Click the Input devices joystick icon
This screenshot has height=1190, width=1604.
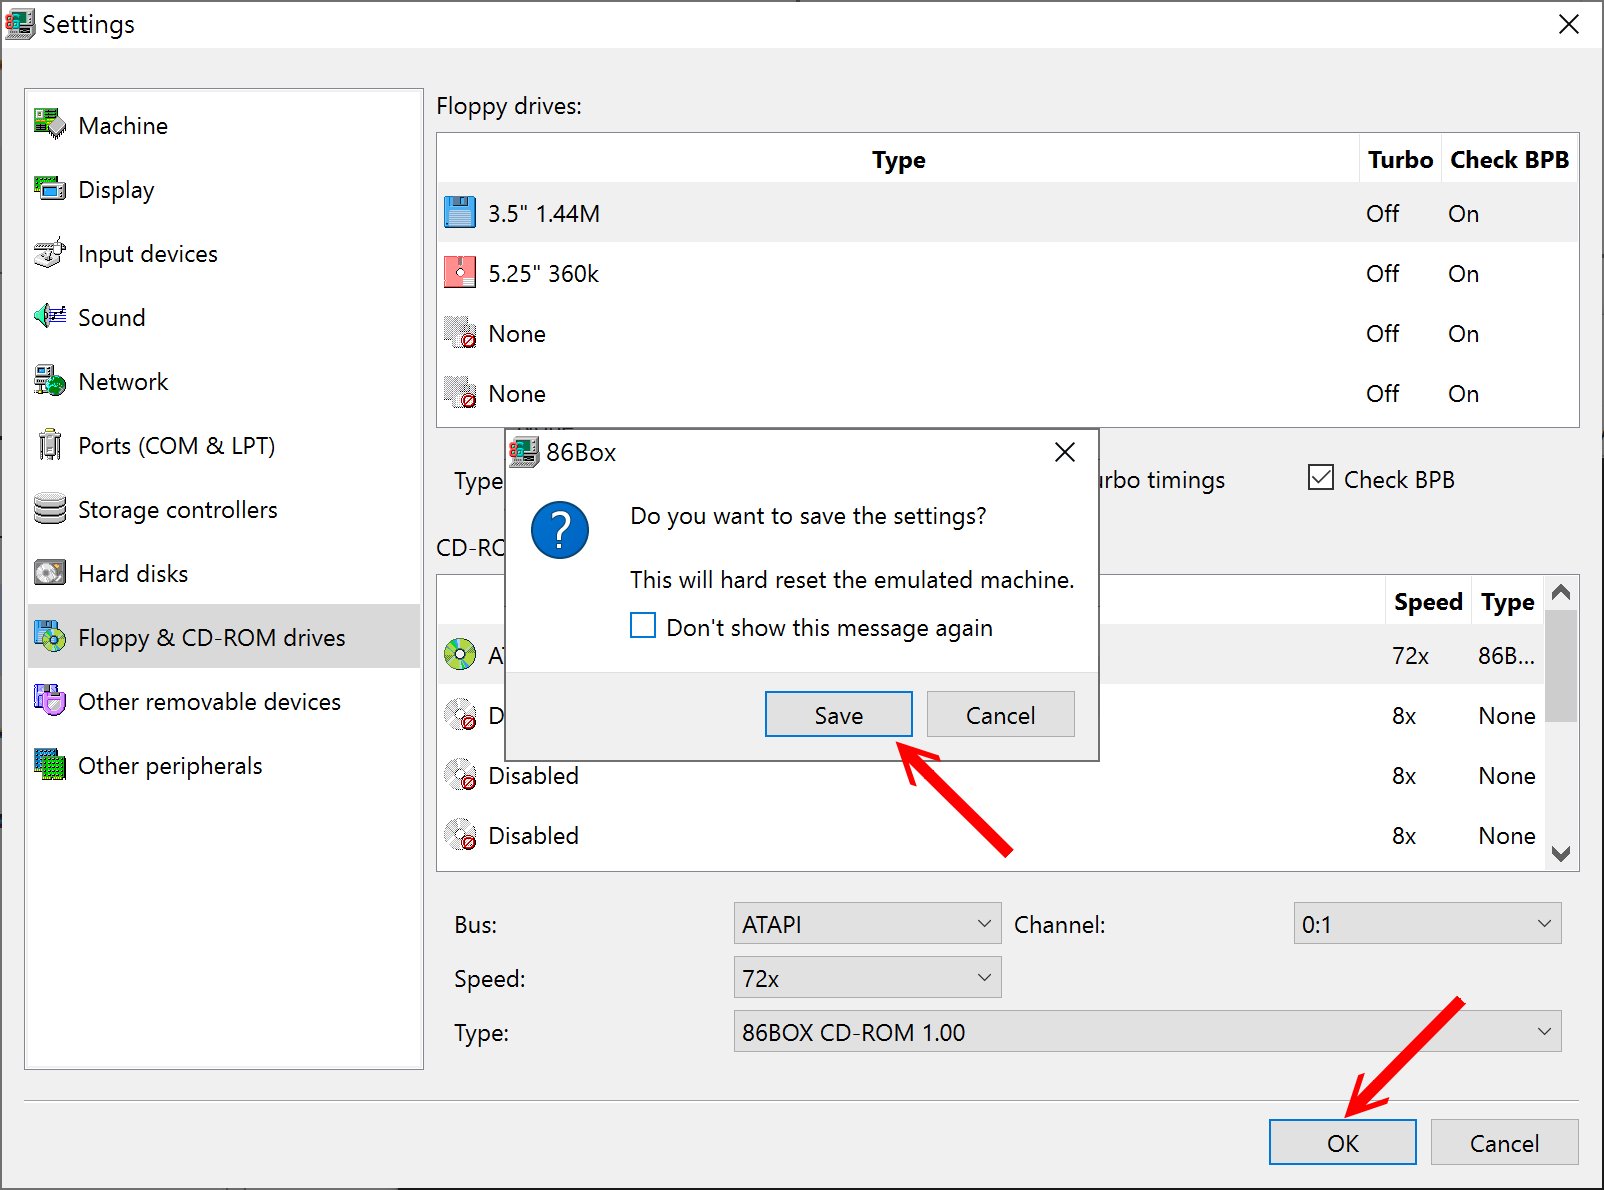[50, 253]
